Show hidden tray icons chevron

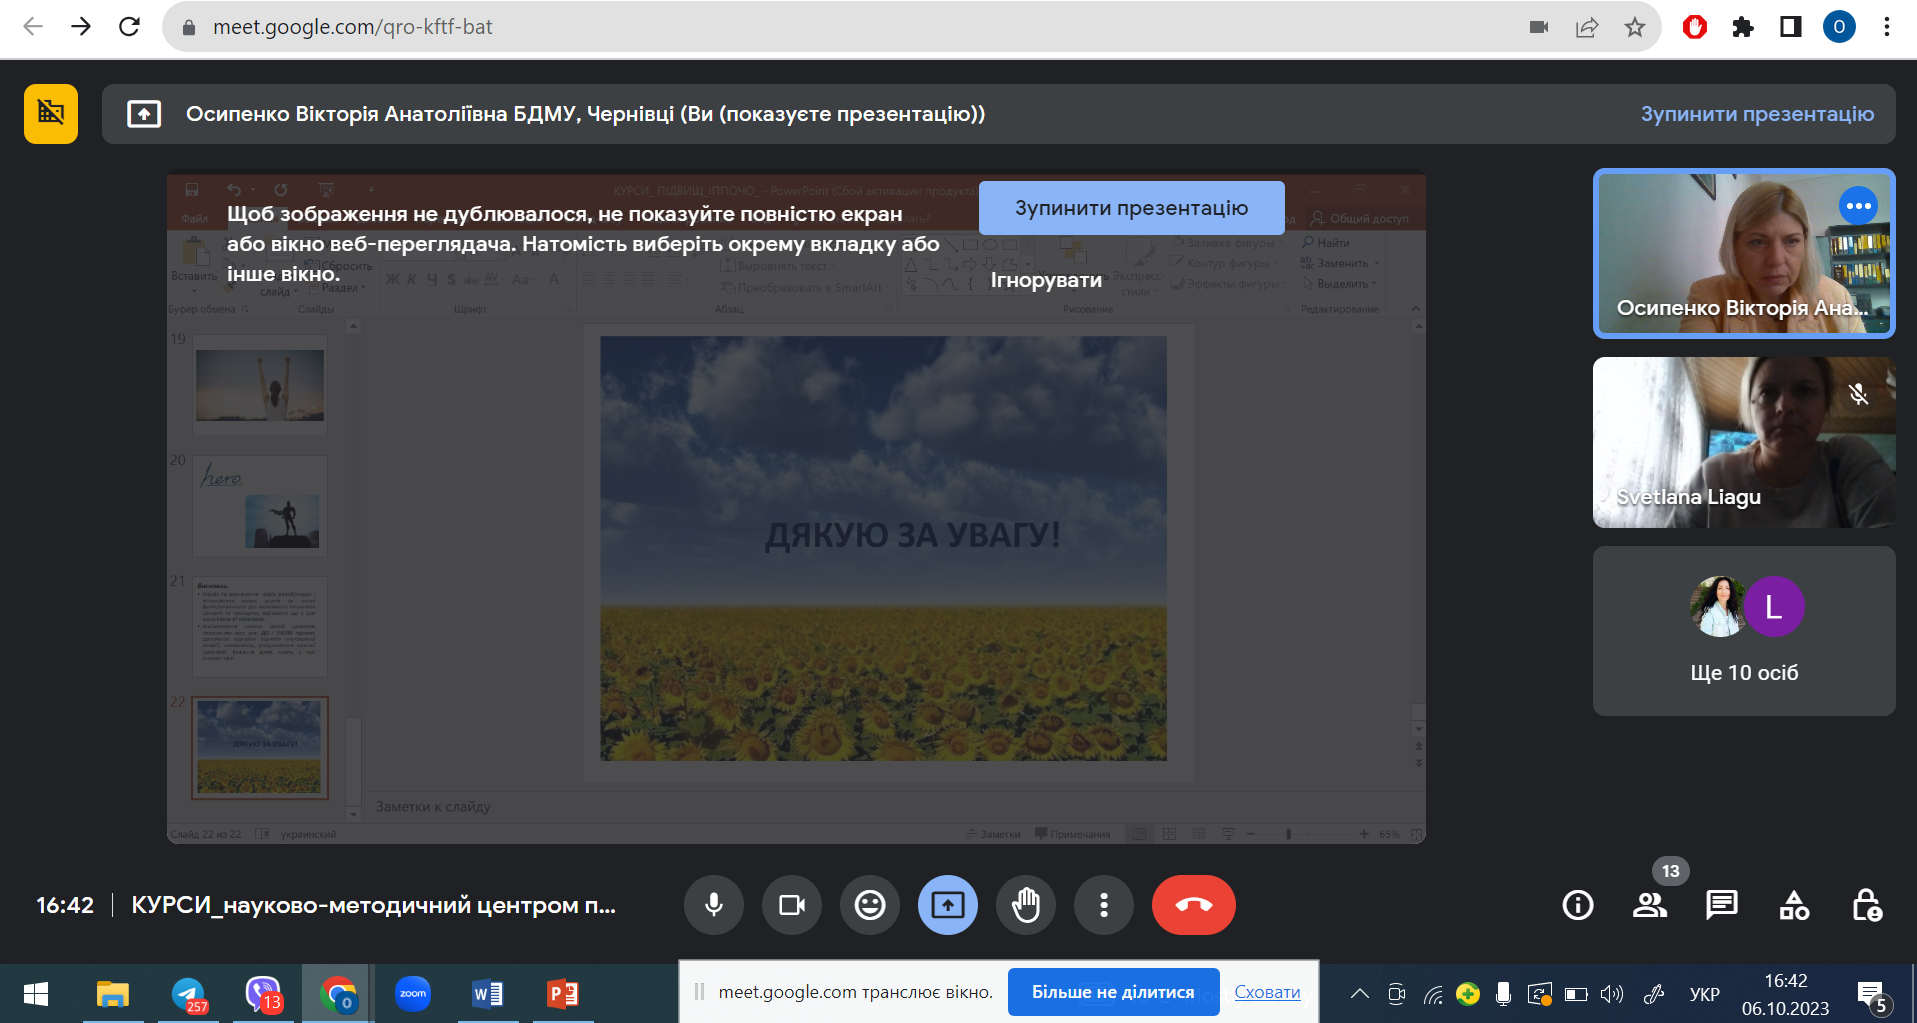(1360, 994)
